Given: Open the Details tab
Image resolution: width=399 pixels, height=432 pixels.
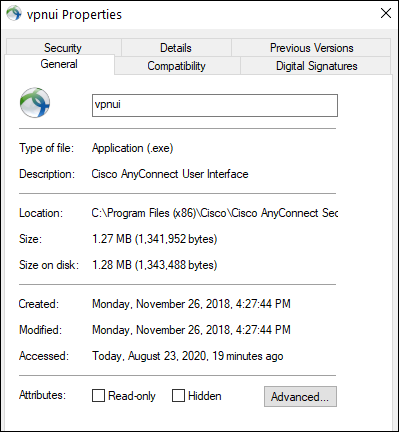Looking at the screenshot, I should [x=176, y=48].
